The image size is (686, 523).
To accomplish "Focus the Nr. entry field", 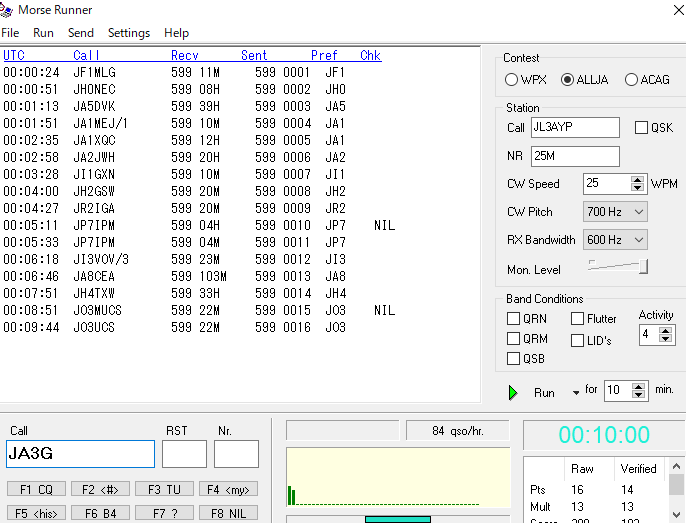I will (236, 454).
